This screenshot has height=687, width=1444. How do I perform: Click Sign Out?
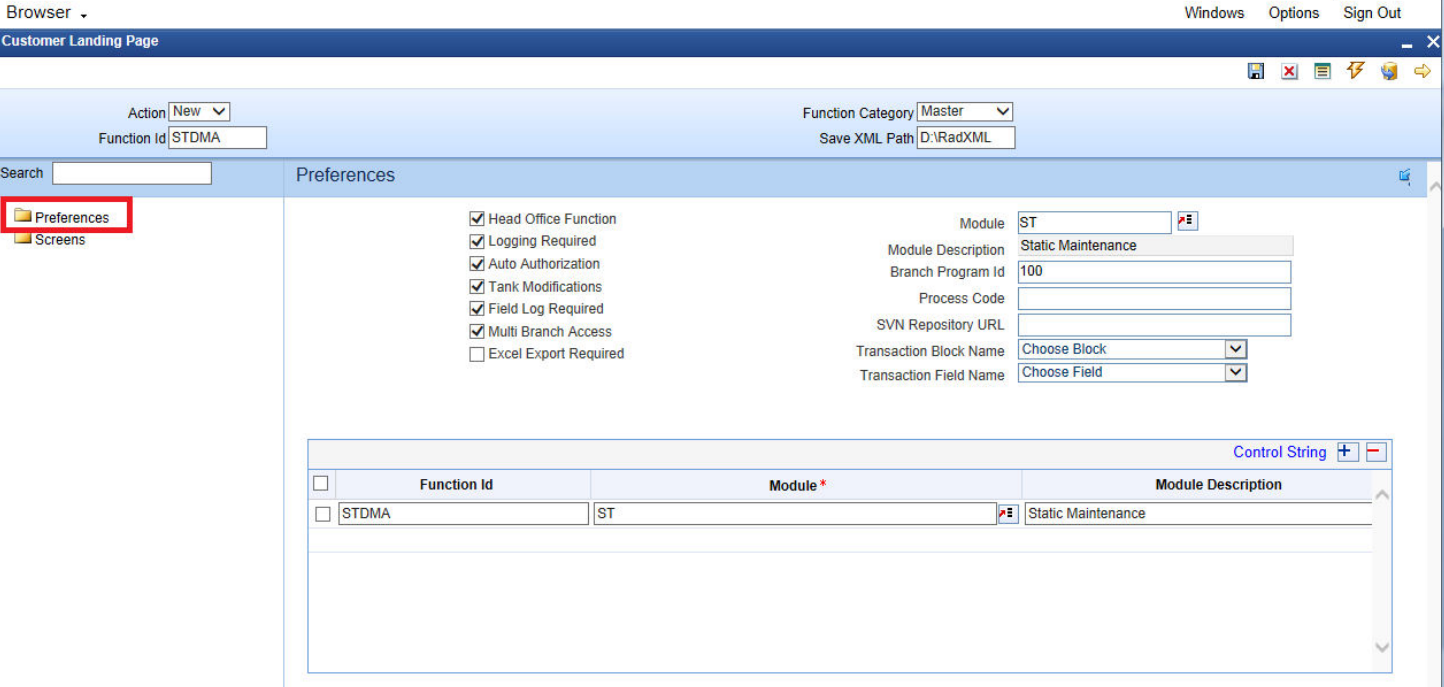(x=1372, y=13)
